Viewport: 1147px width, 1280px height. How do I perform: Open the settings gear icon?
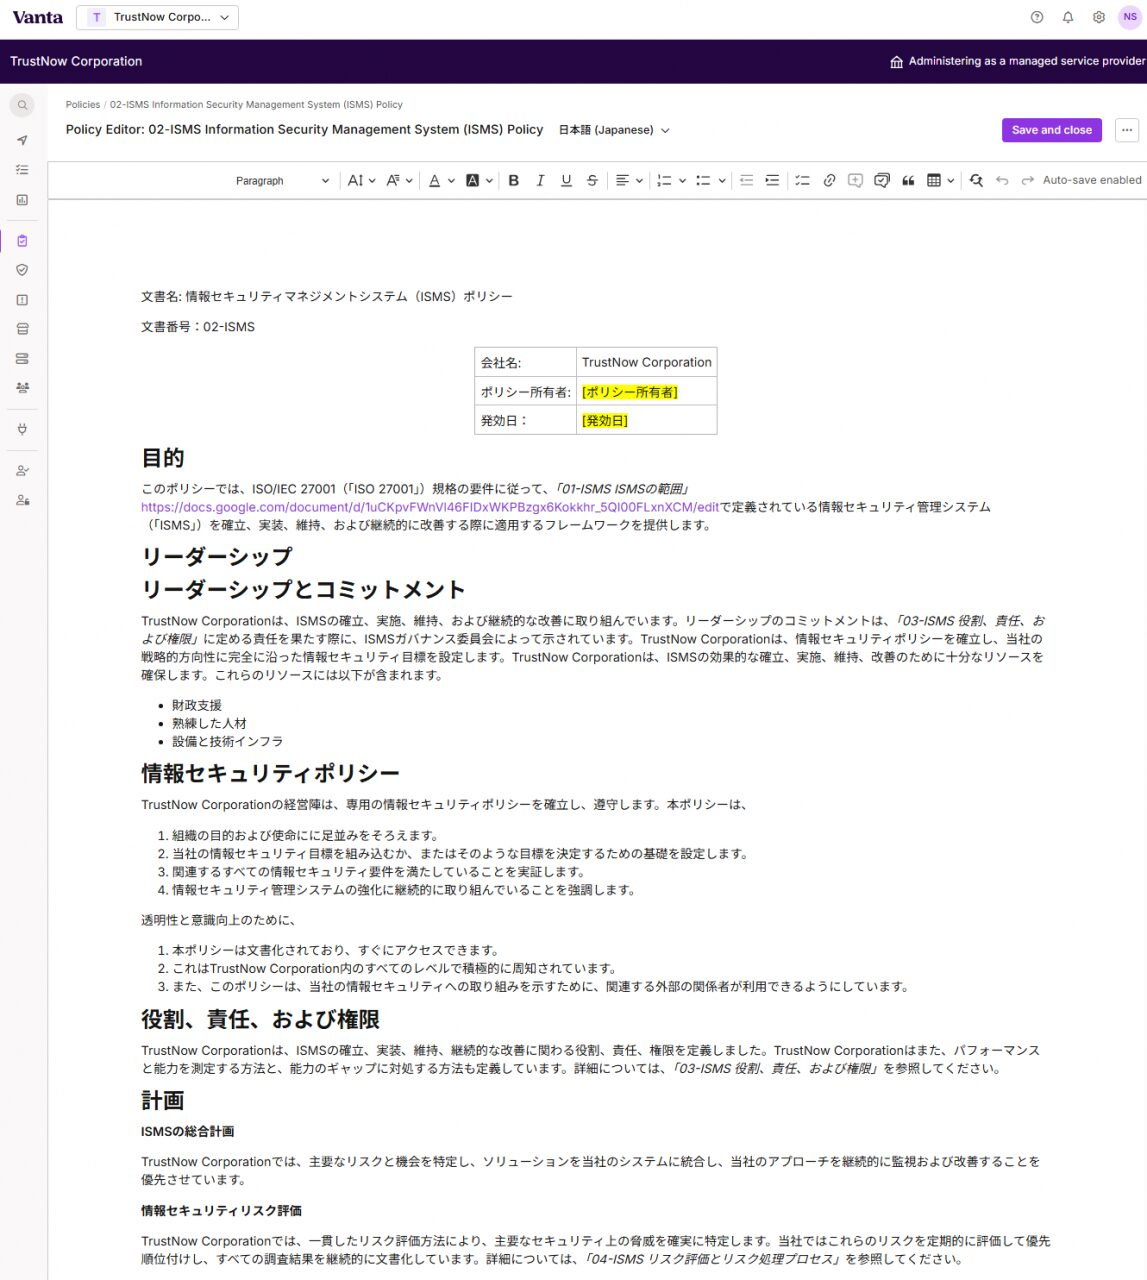pyautogui.click(x=1099, y=17)
